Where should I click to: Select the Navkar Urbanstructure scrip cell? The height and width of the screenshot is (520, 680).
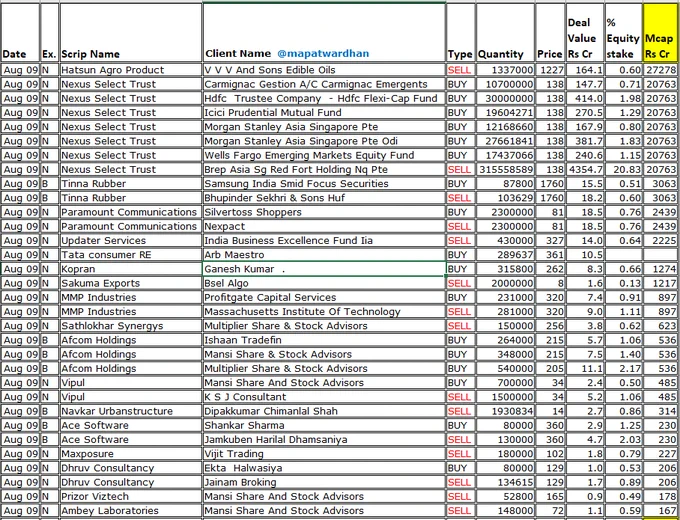point(131,411)
